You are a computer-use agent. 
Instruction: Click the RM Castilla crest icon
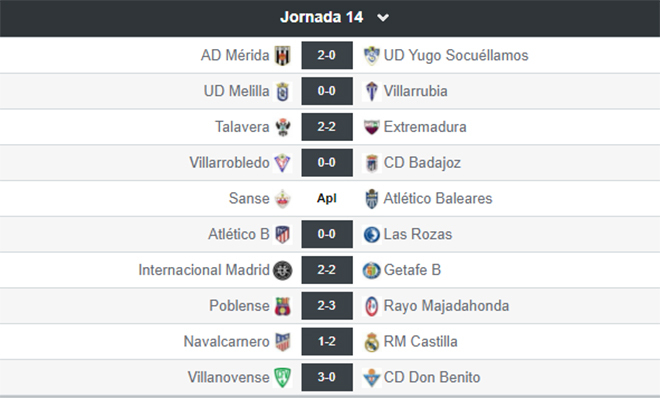tap(371, 342)
